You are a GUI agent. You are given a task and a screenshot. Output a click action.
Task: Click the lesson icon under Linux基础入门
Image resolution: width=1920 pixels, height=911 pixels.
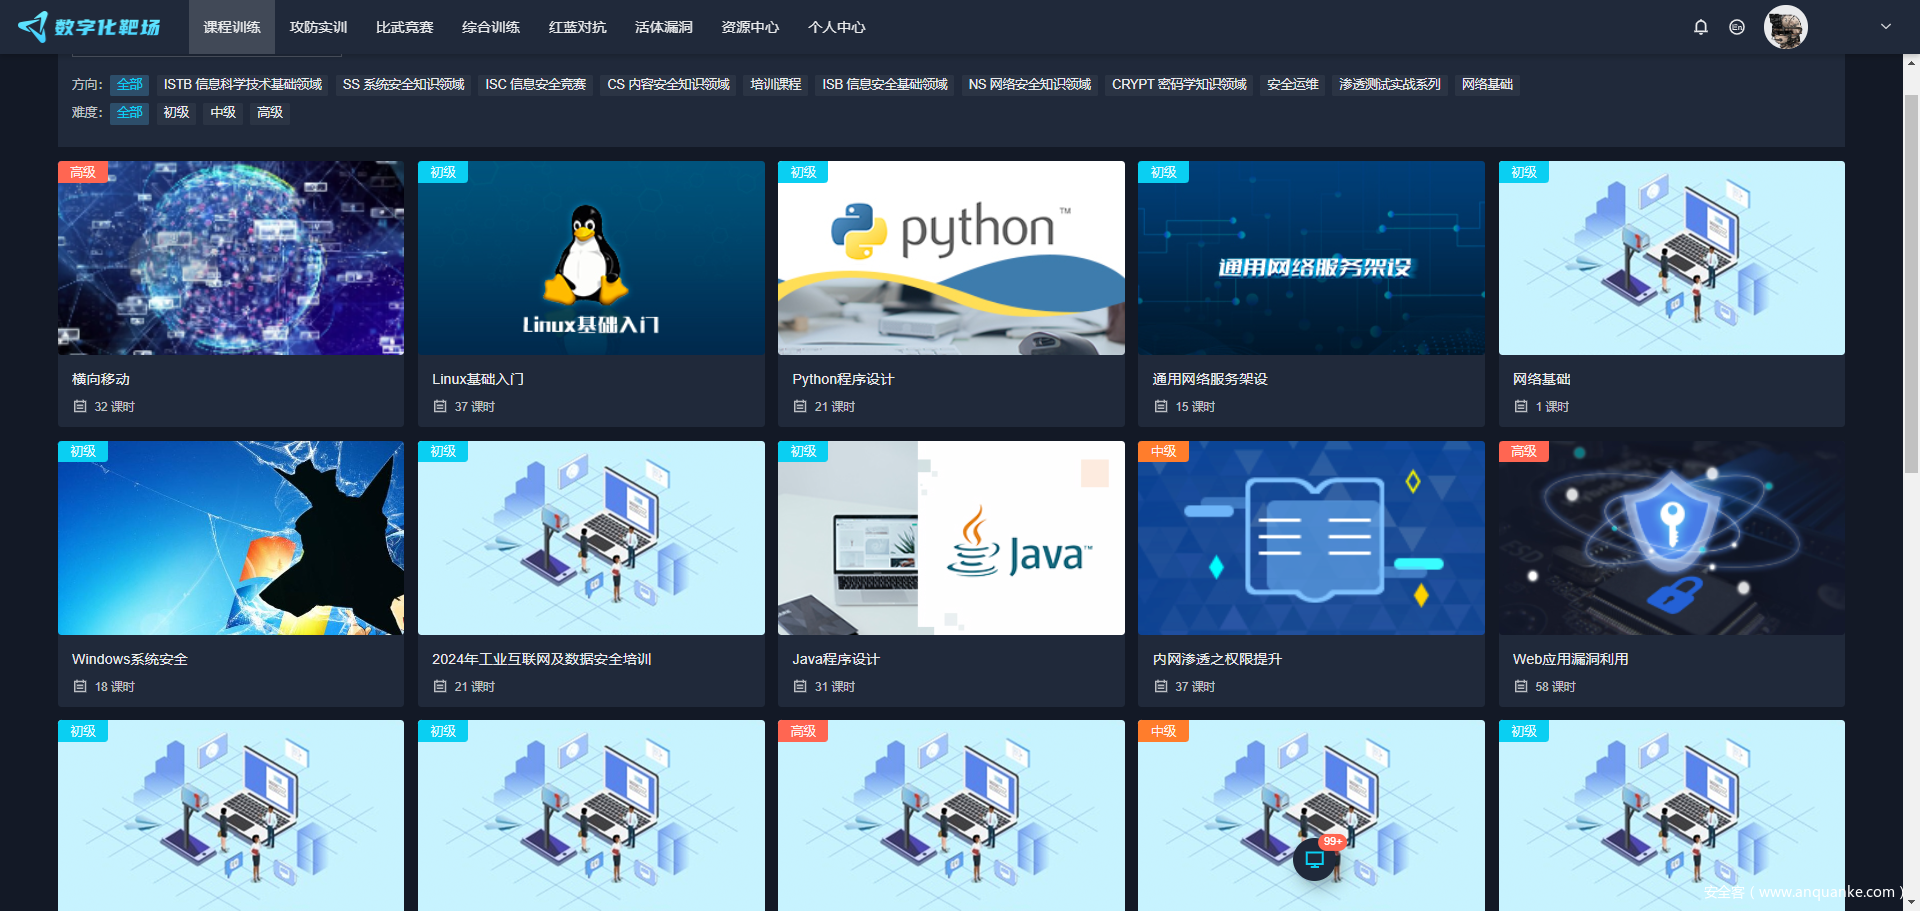point(440,407)
